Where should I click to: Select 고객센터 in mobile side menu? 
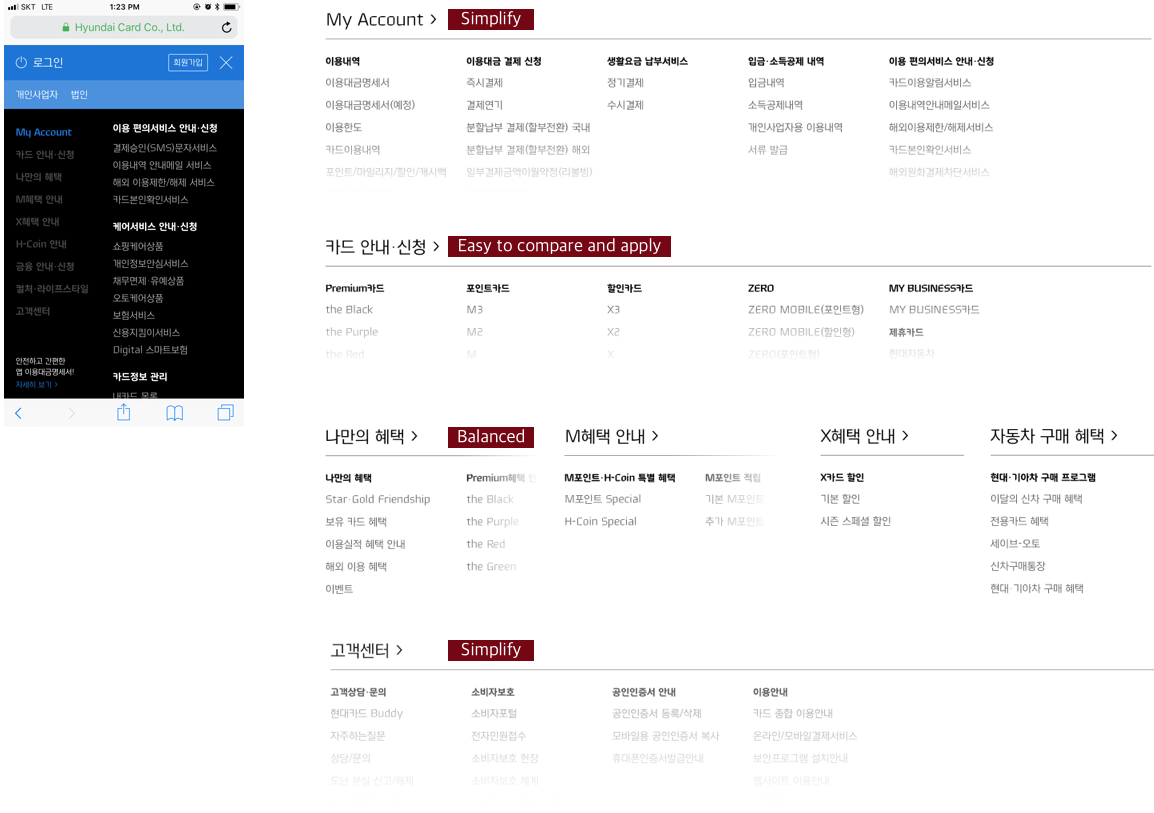32,311
